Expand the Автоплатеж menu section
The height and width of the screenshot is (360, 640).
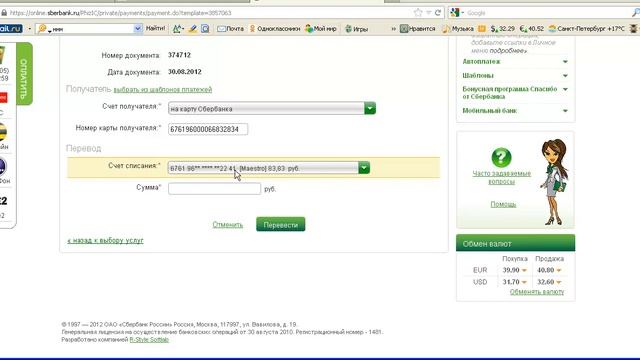tap(515, 62)
